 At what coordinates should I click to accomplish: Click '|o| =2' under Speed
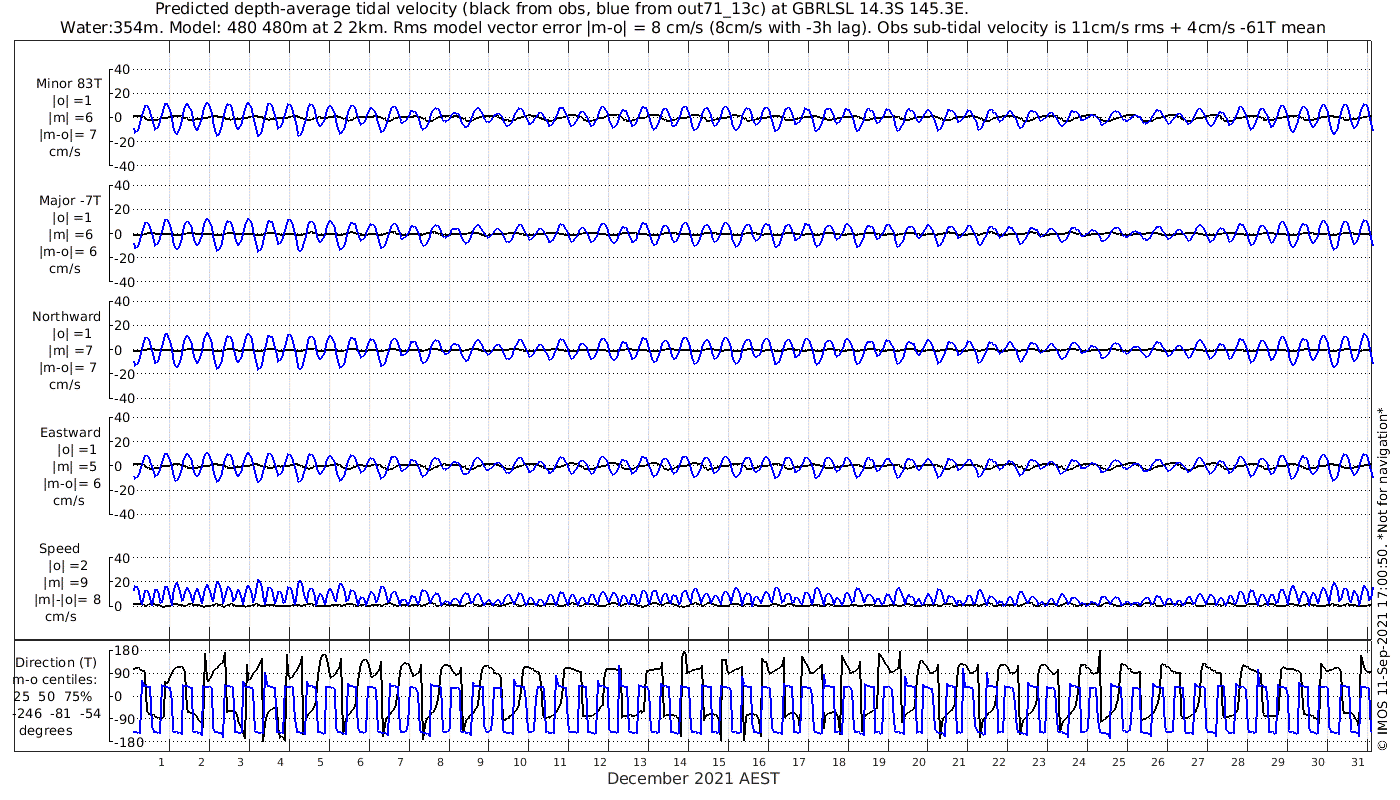(70, 566)
